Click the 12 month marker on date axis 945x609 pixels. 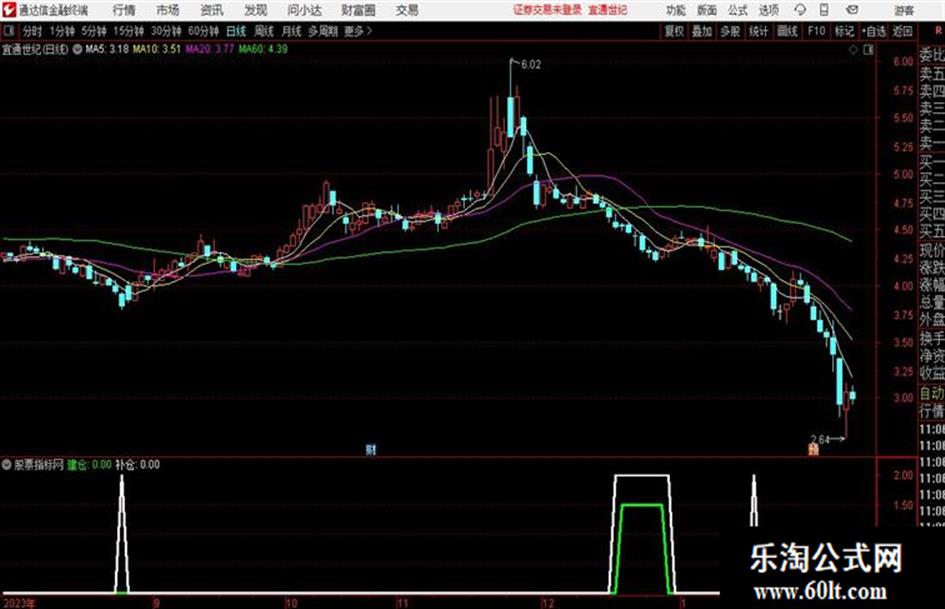point(548,603)
